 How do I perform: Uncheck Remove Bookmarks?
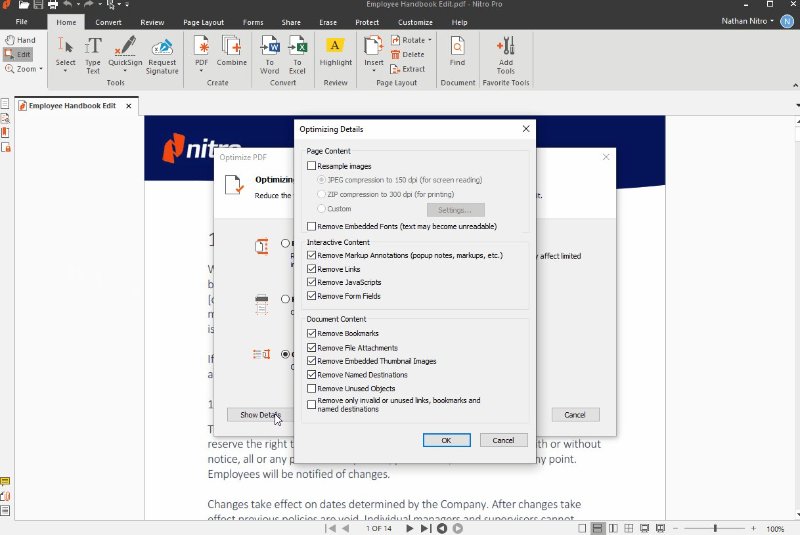[311, 333]
